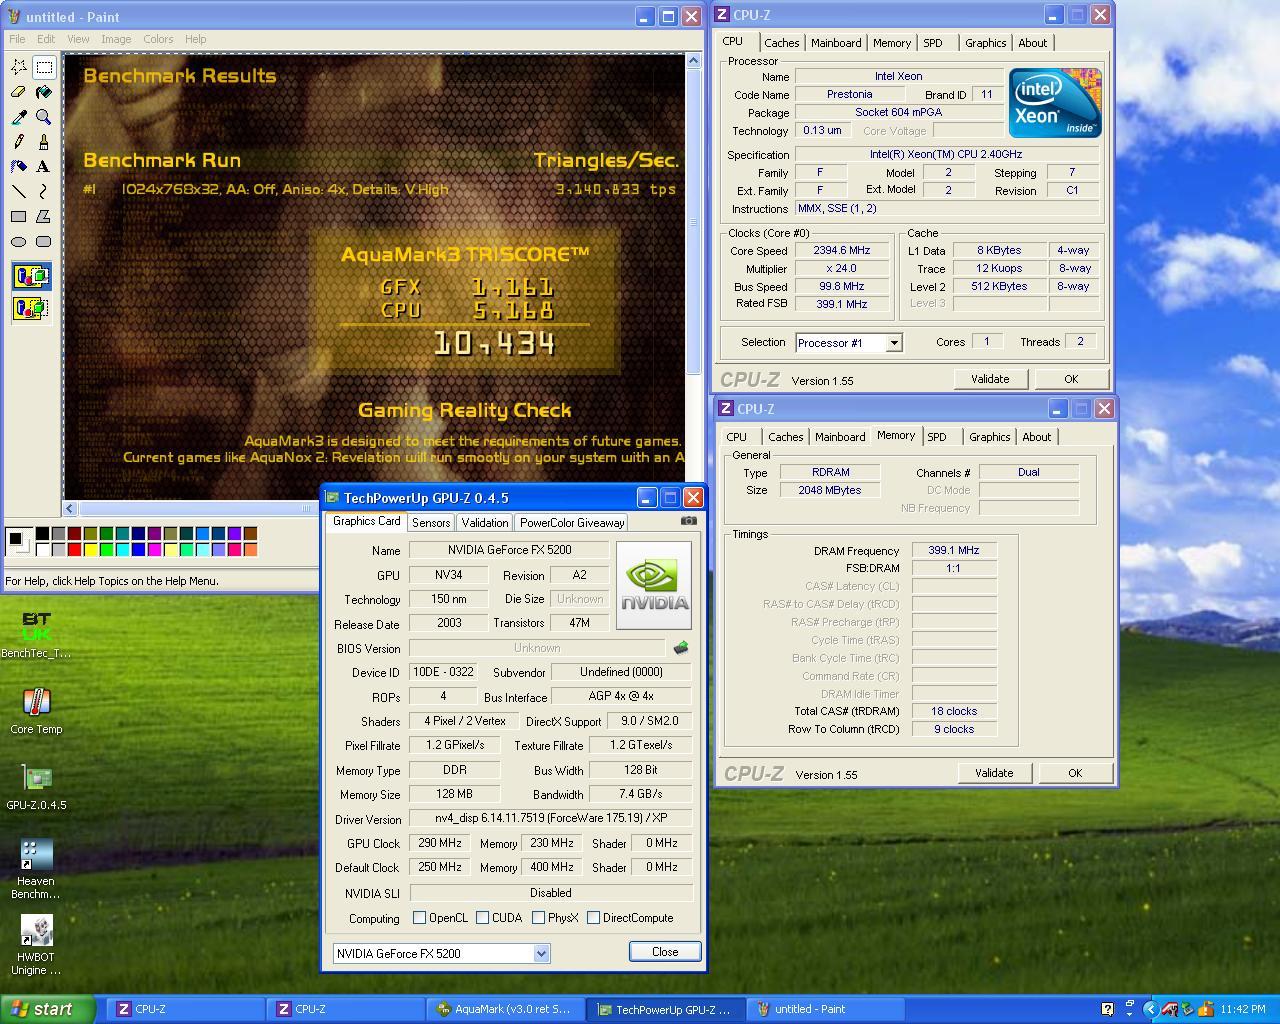Enable the PhysX checkbox in GPU-Z

click(x=539, y=918)
